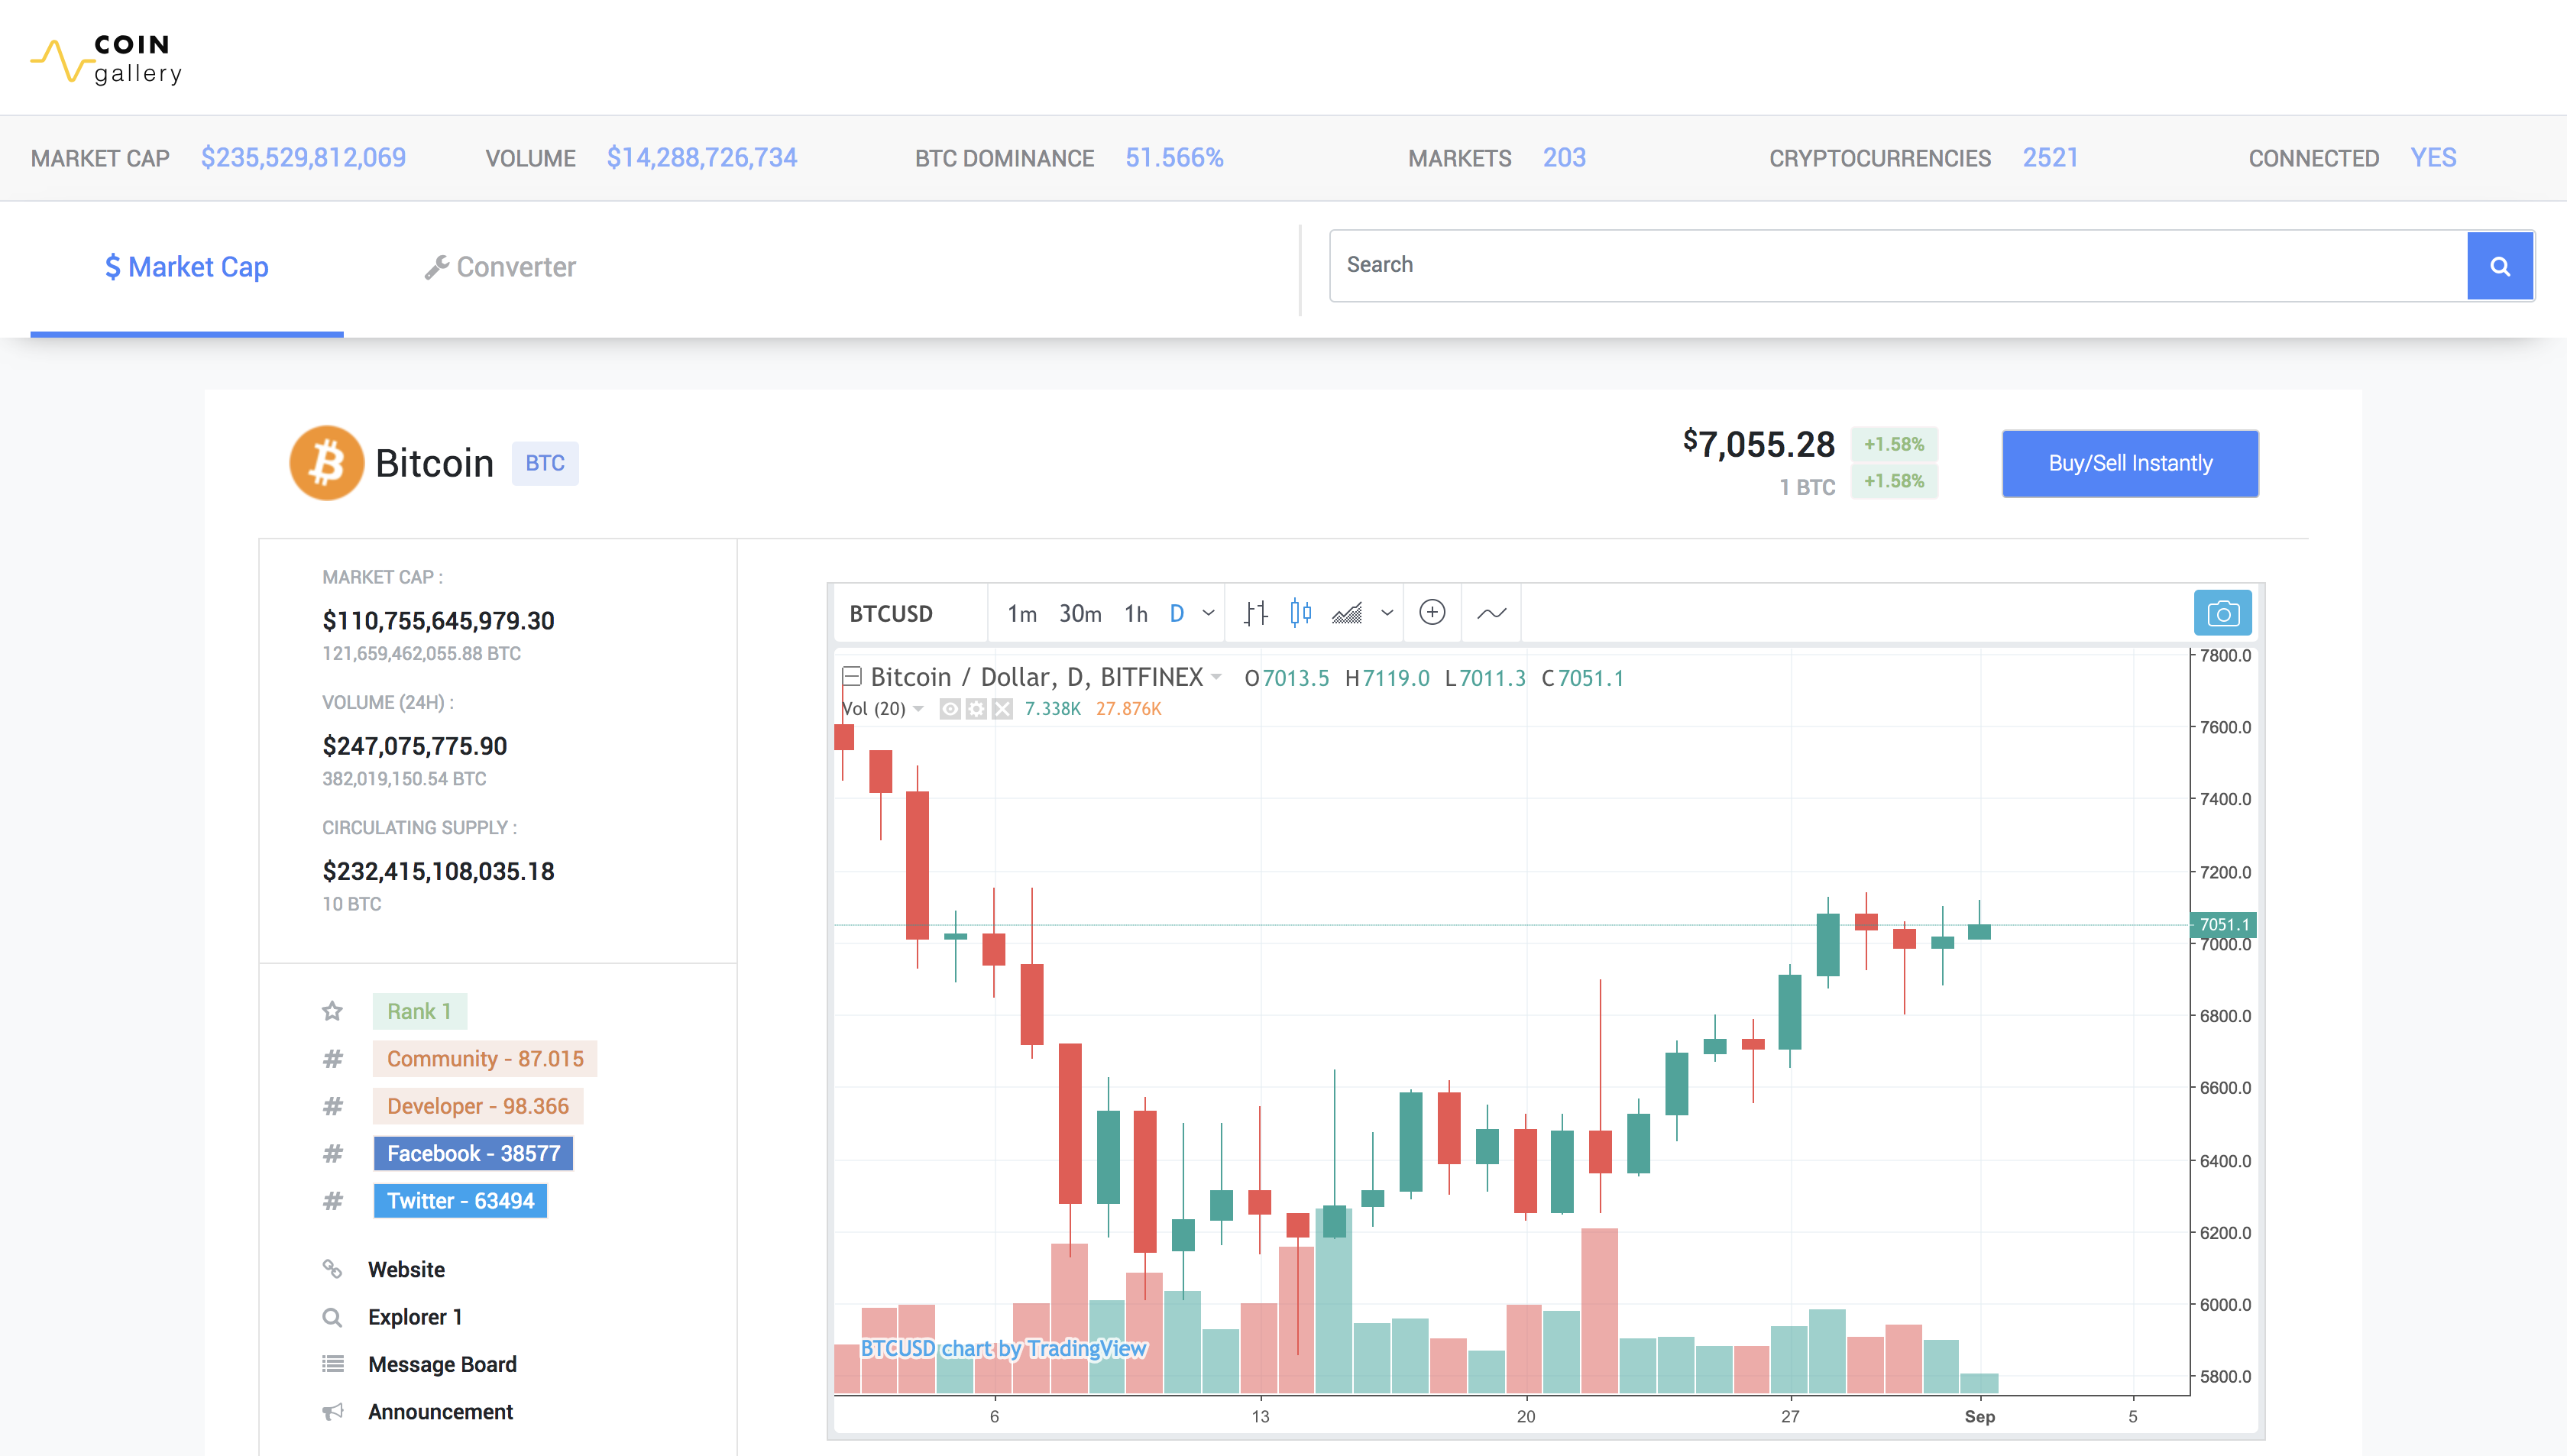Click the Buy/Sell Instantly button

tap(2130, 463)
